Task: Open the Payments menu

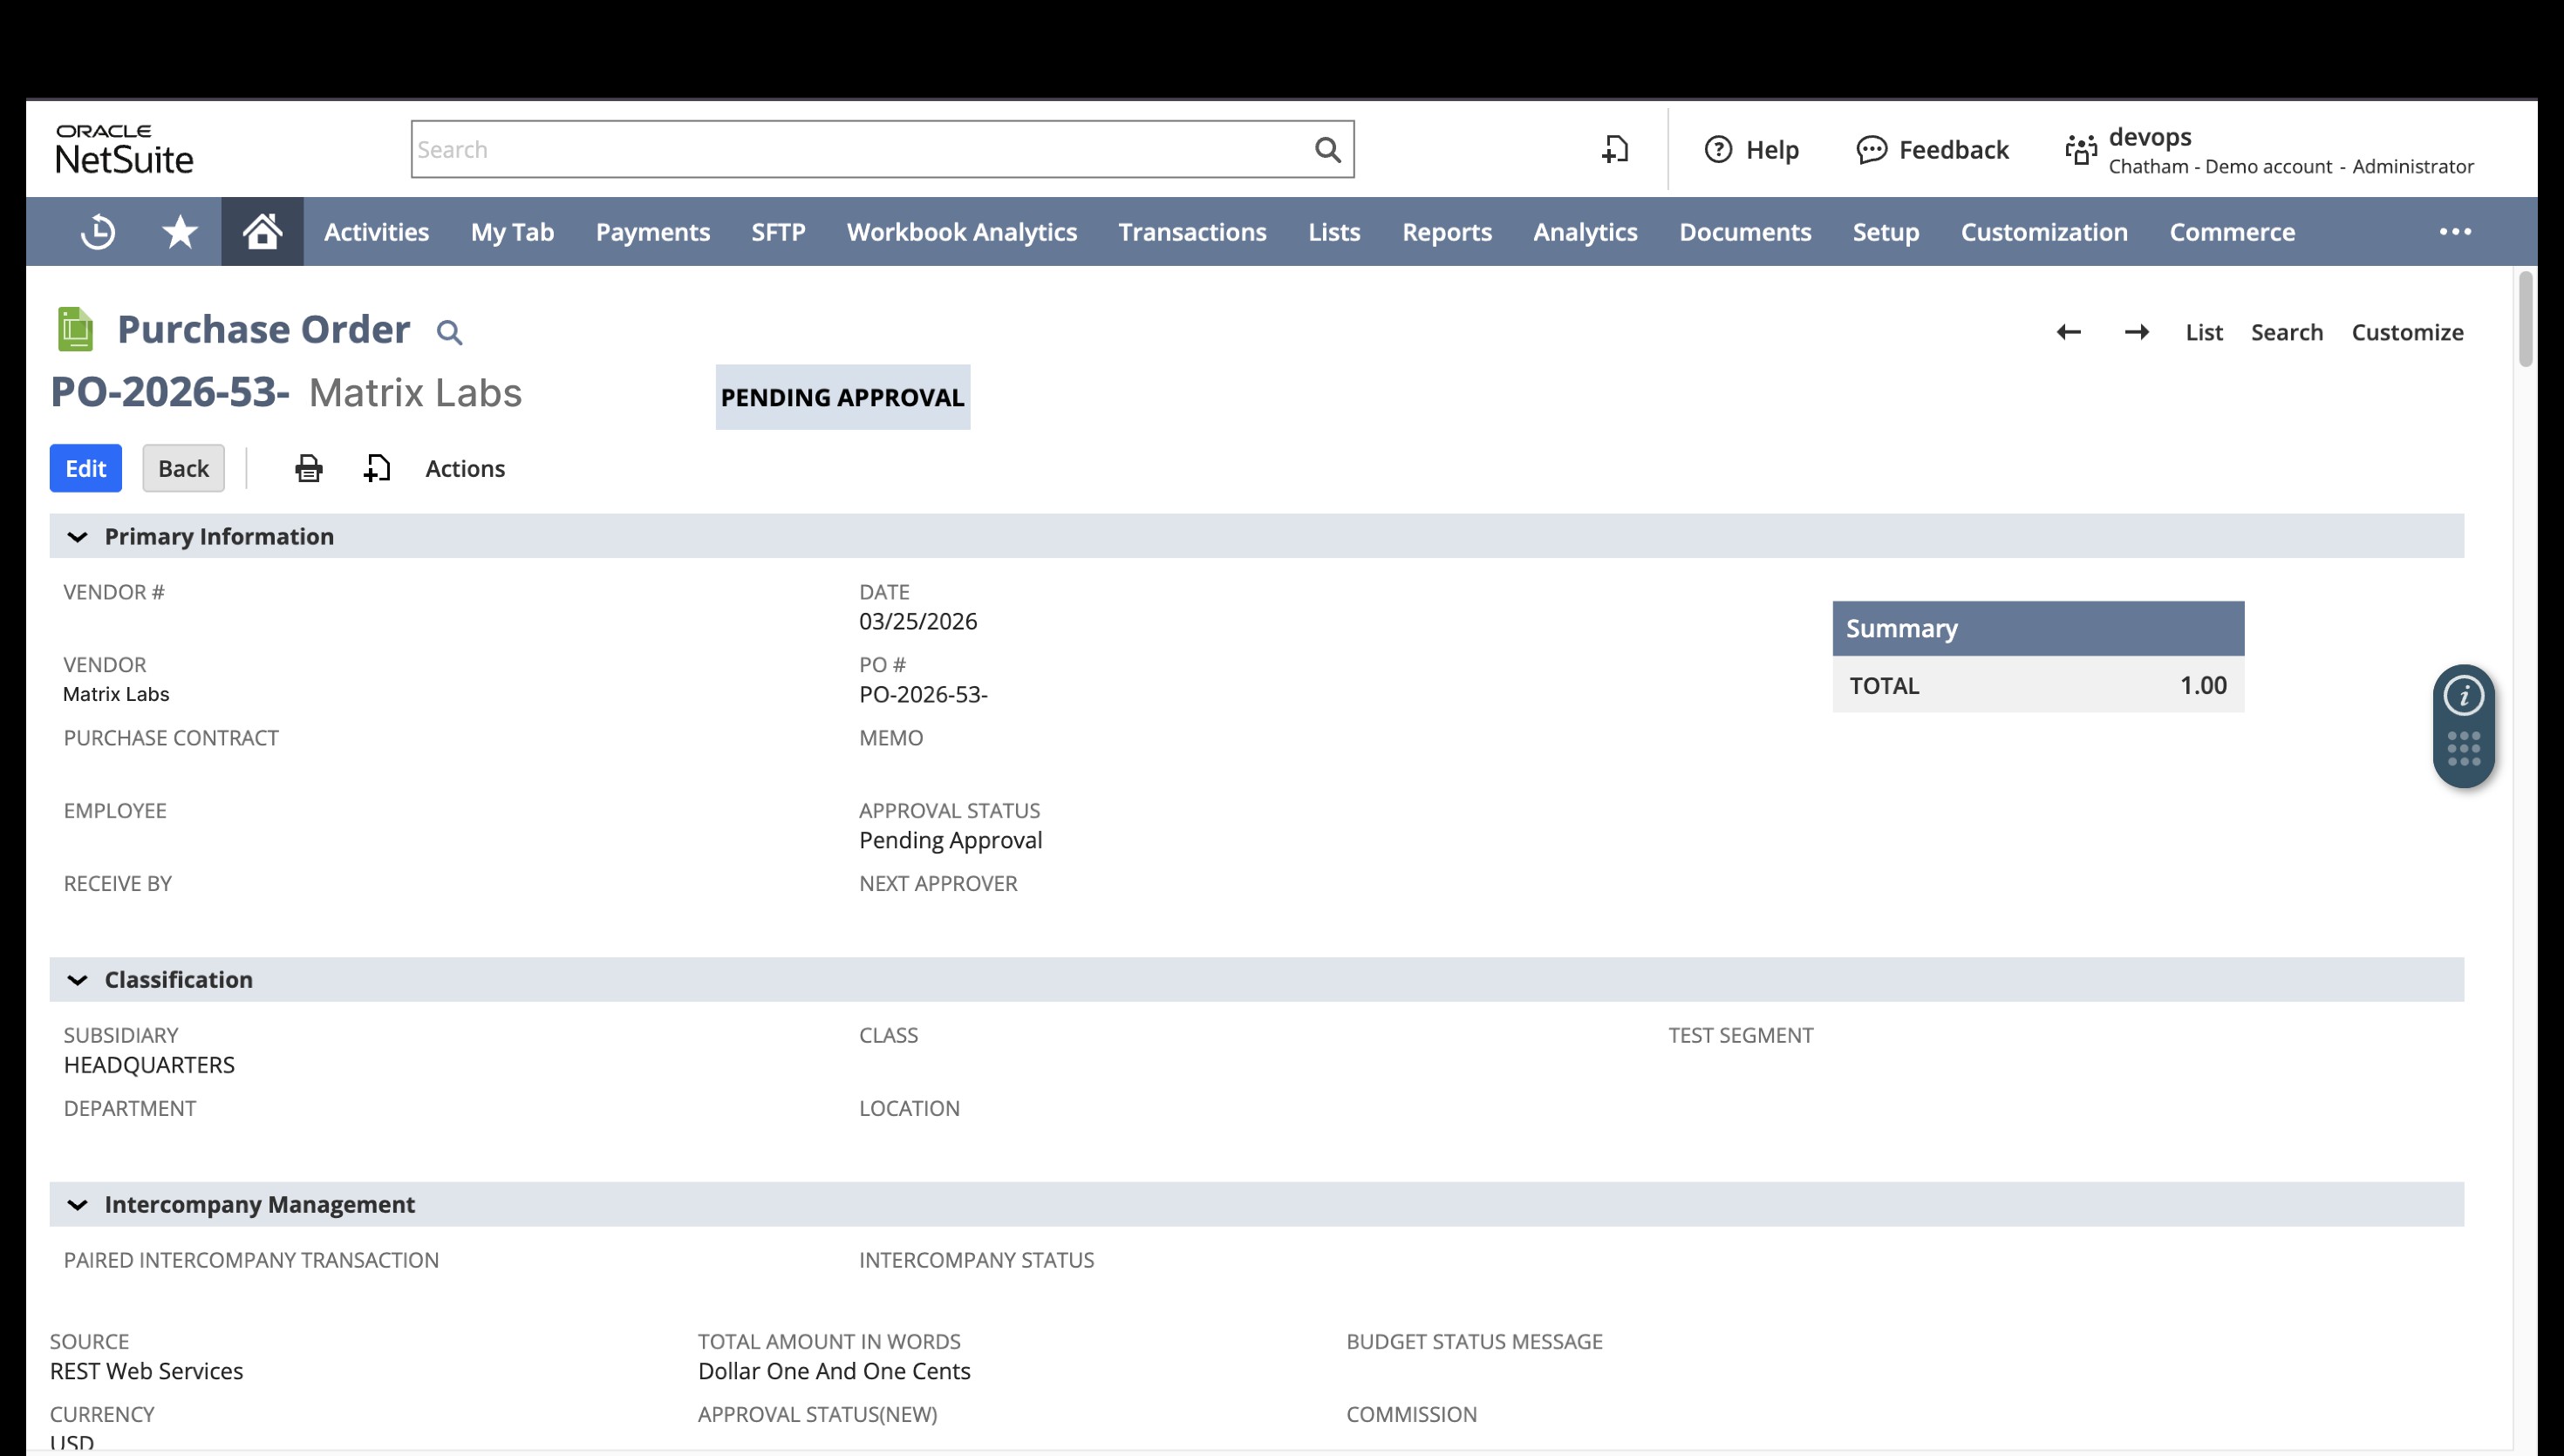Action: point(653,232)
